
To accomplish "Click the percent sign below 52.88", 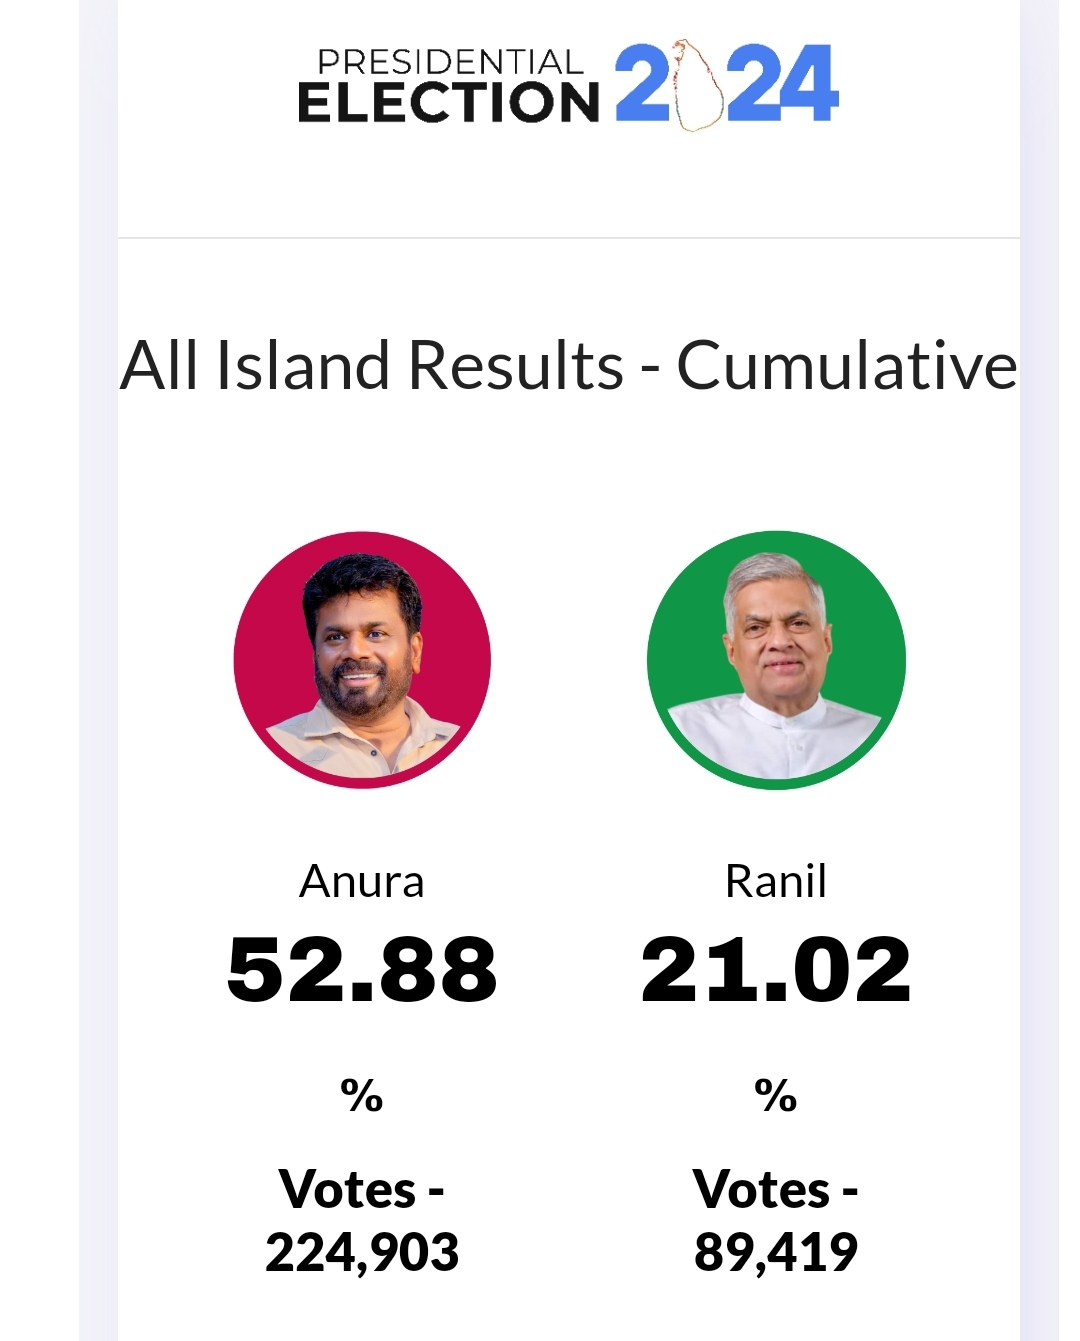I will (362, 1095).
